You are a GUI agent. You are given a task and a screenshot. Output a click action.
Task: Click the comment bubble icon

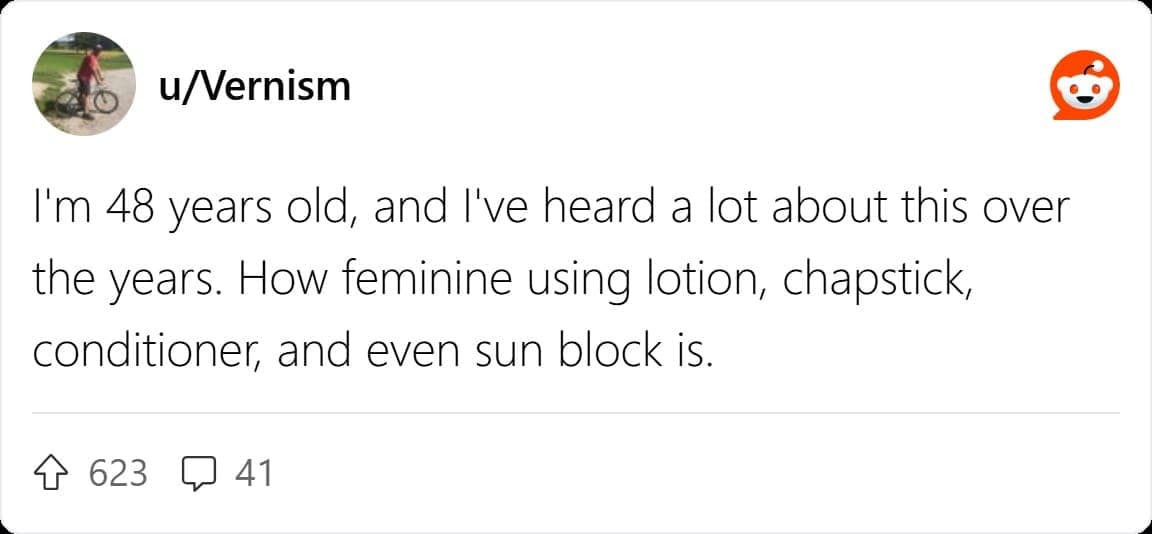200,472
